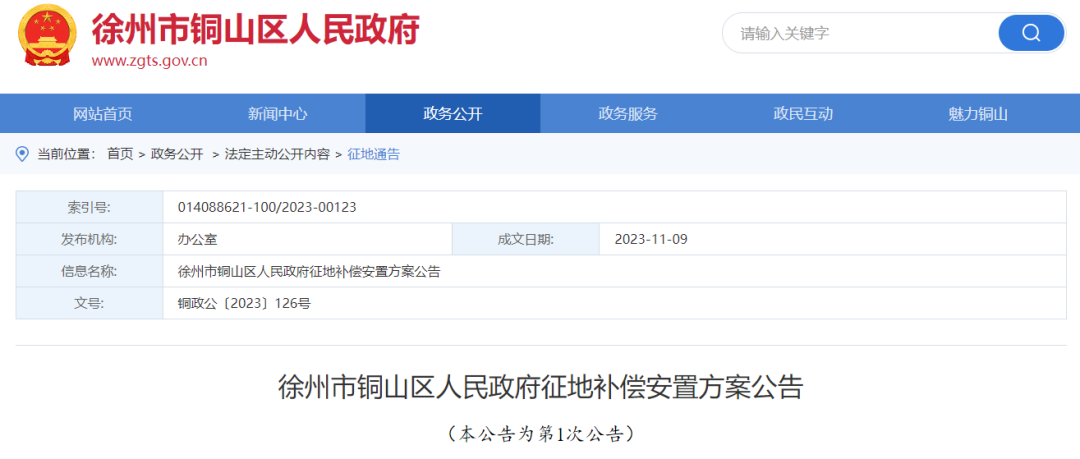This screenshot has height=459, width=1080.
Task: Click the www.zgts.gov.cn site address
Action: (149, 60)
